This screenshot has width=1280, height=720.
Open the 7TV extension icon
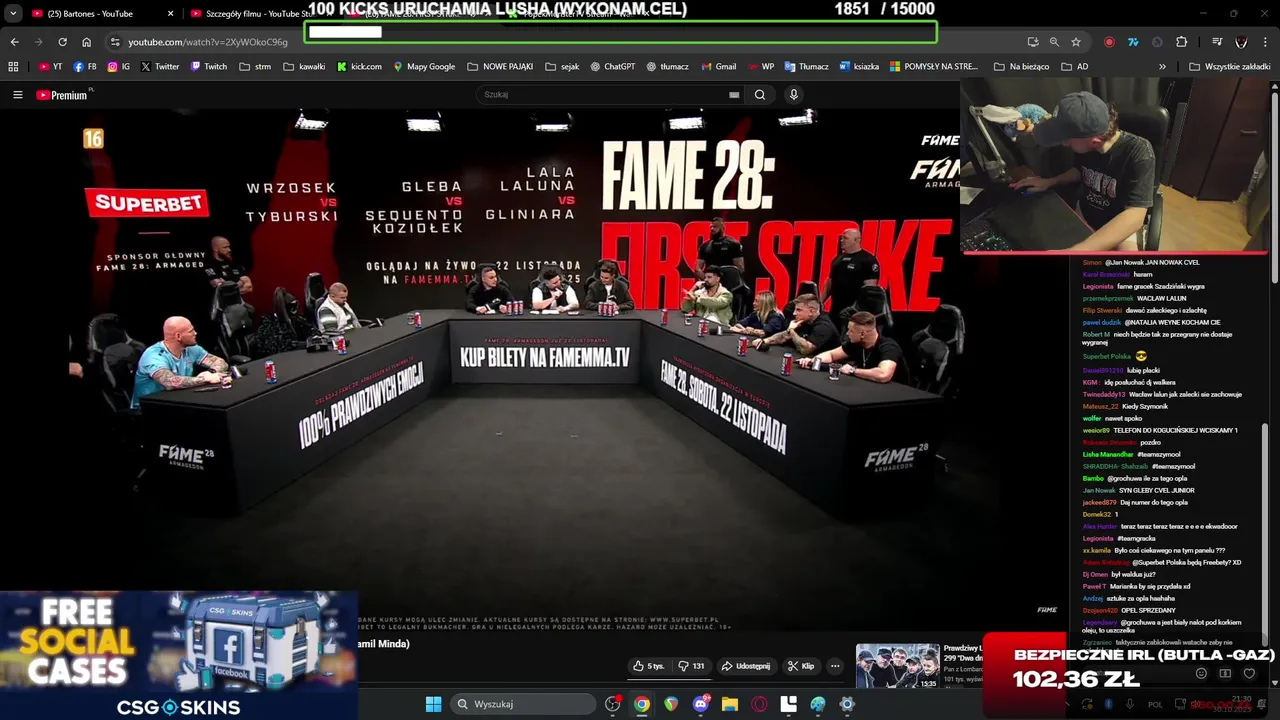(x=1133, y=42)
